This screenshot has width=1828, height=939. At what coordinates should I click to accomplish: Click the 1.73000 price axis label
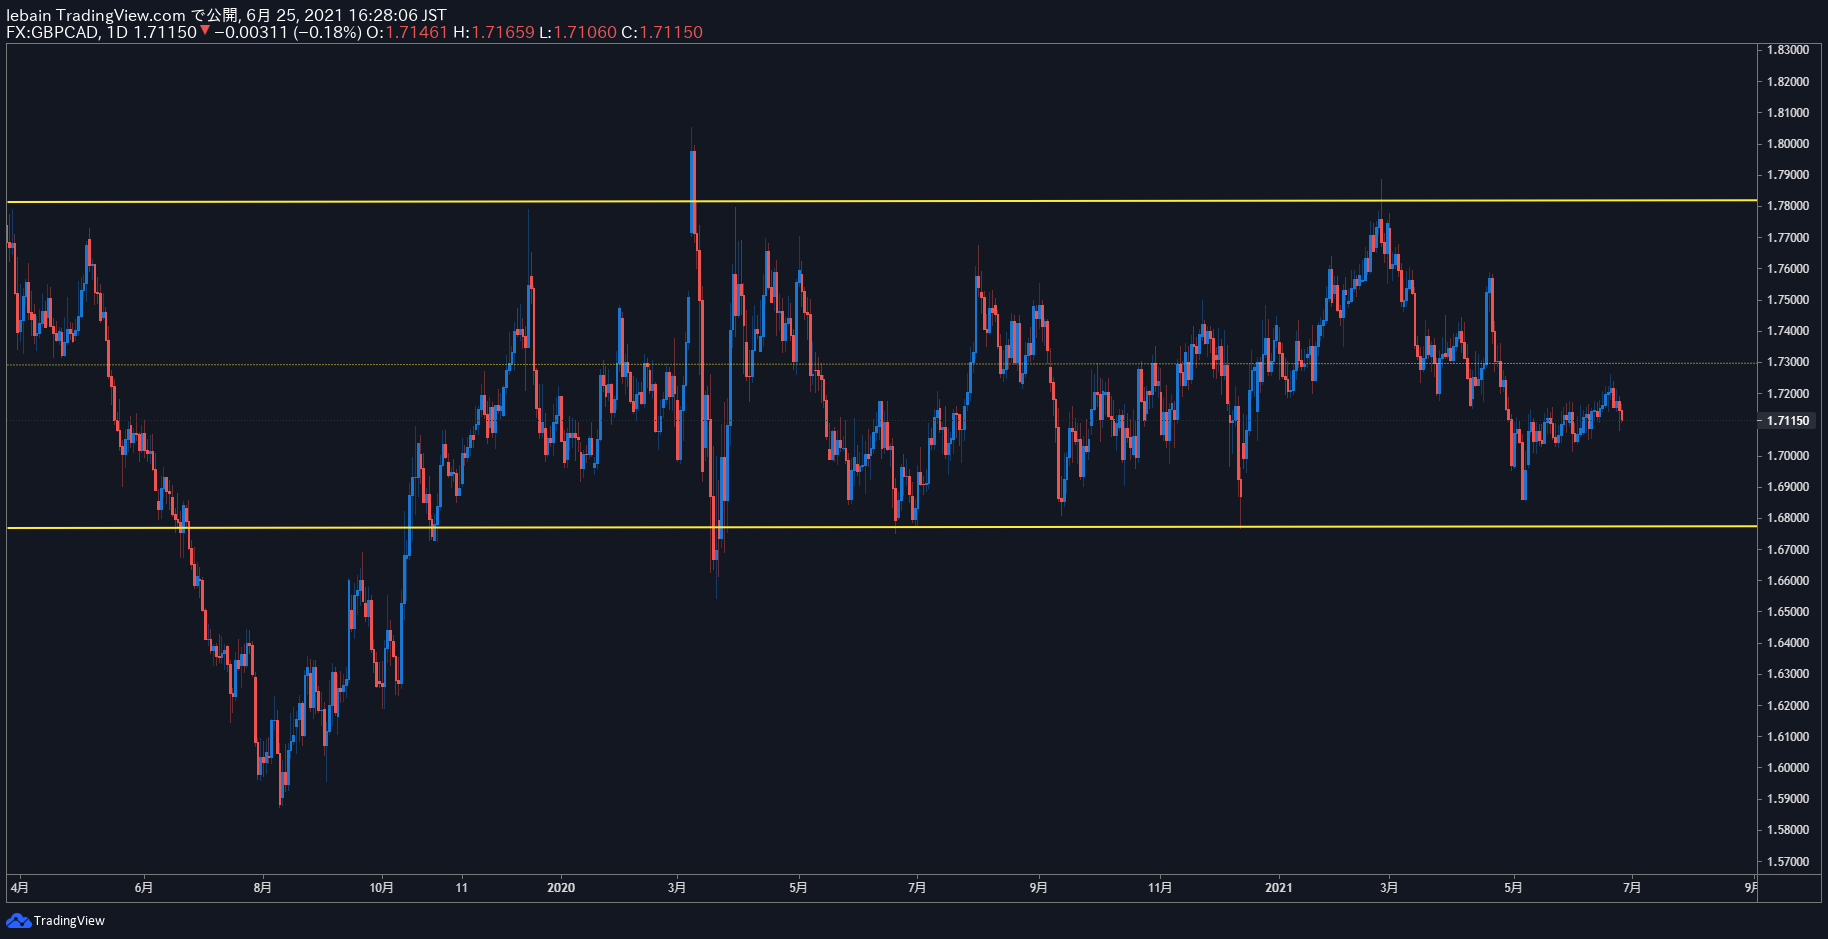click(x=1788, y=362)
